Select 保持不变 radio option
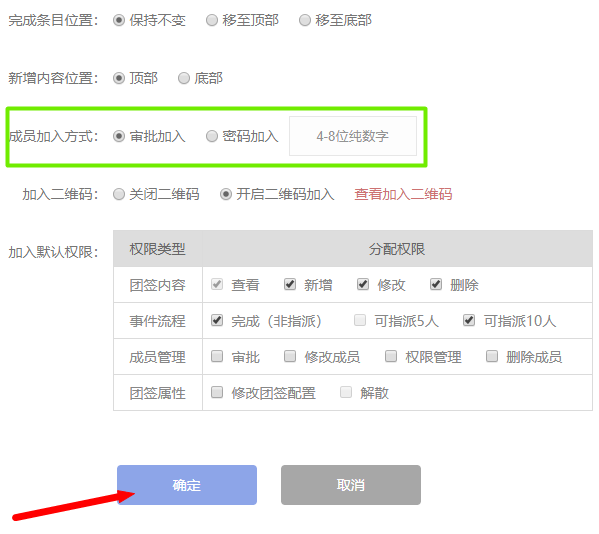 119,20
